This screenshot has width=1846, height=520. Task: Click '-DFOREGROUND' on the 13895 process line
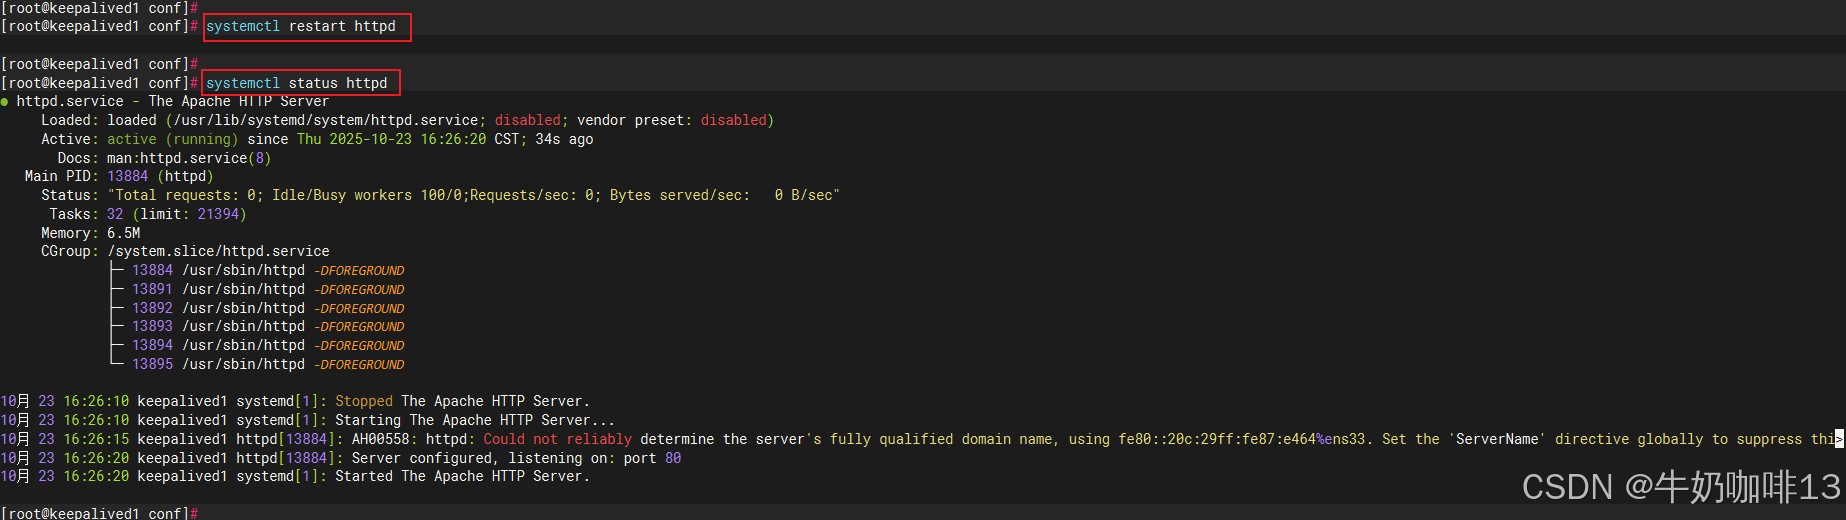(x=360, y=365)
